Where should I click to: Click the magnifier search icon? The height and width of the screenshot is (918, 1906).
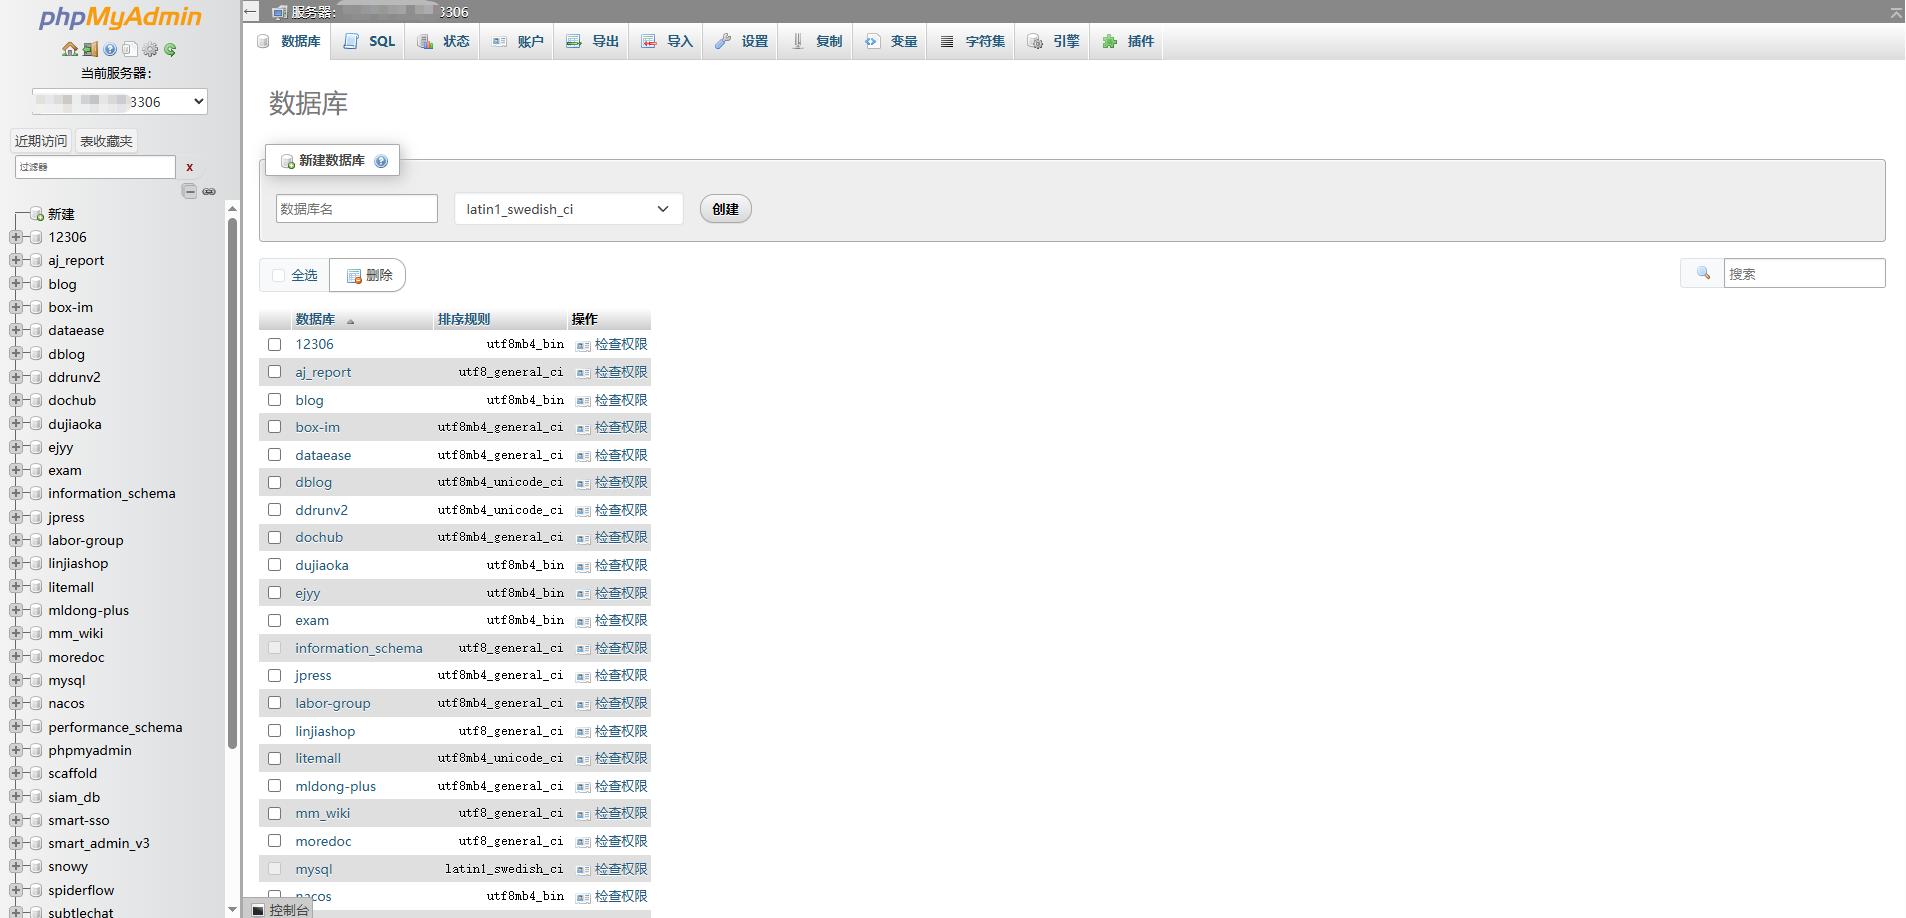1703,273
